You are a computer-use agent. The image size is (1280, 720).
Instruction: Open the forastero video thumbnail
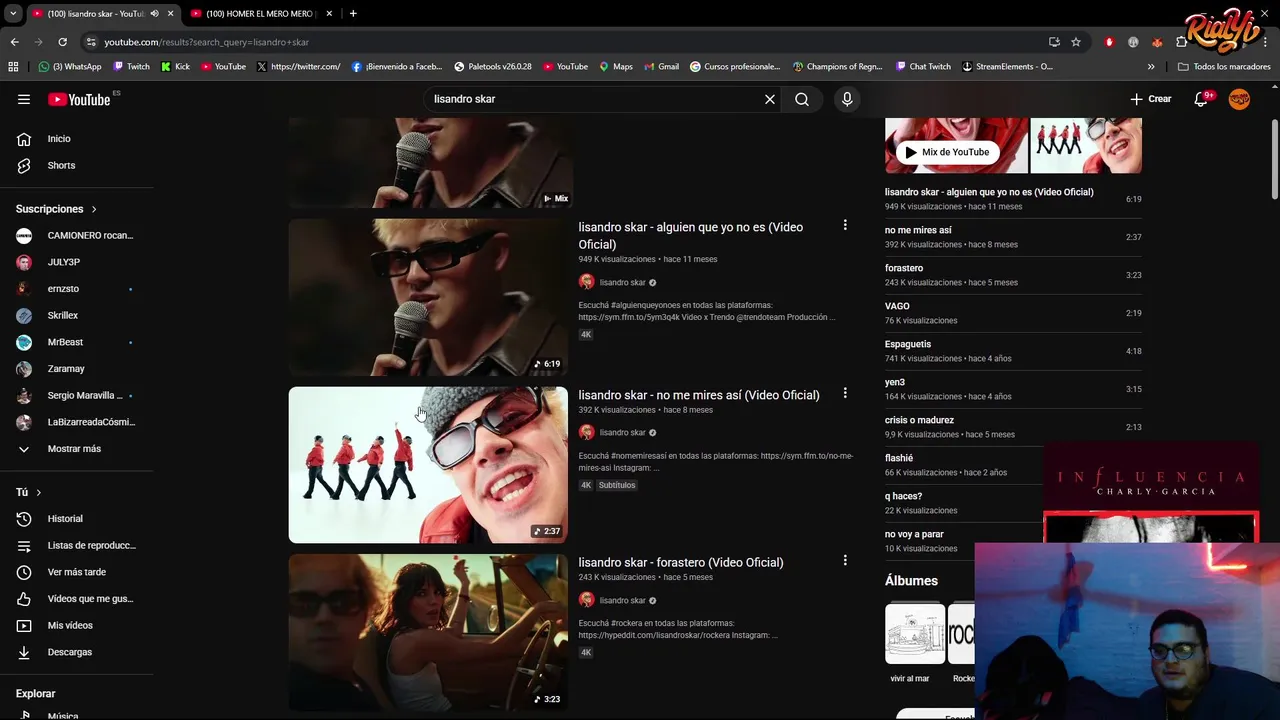428,632
